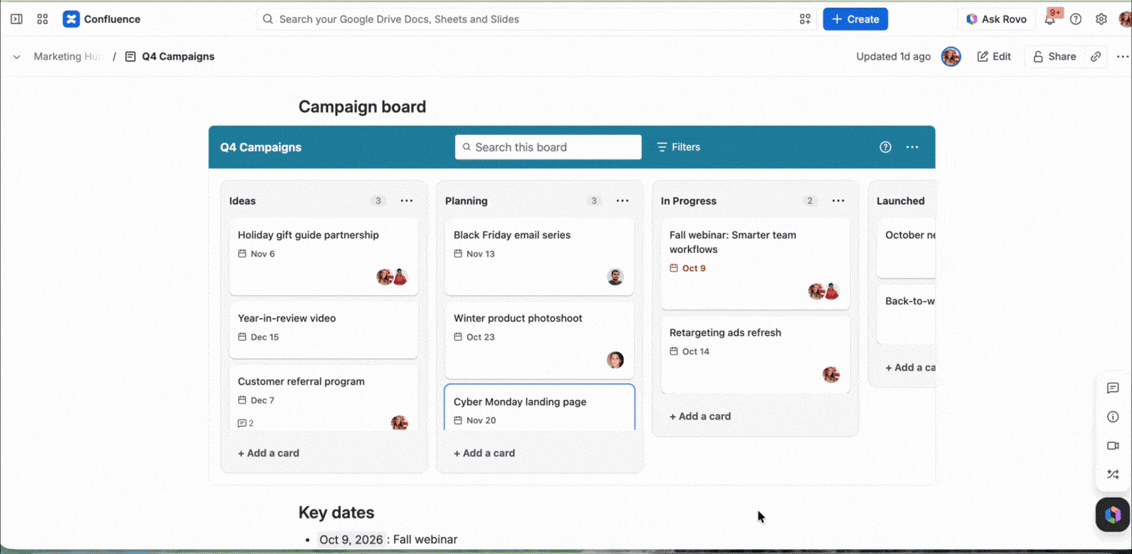Screen dimensions: 1132x554
Task: Open the Filters dropdown on board
Action: click(x=679, y=147)
